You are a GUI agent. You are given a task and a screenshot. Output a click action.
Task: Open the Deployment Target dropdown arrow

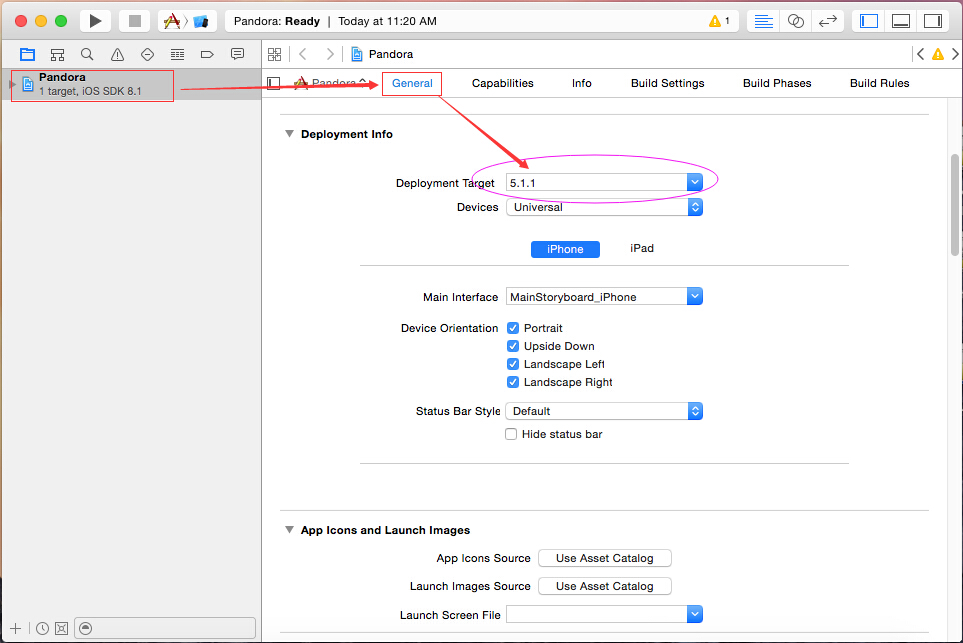695,182
